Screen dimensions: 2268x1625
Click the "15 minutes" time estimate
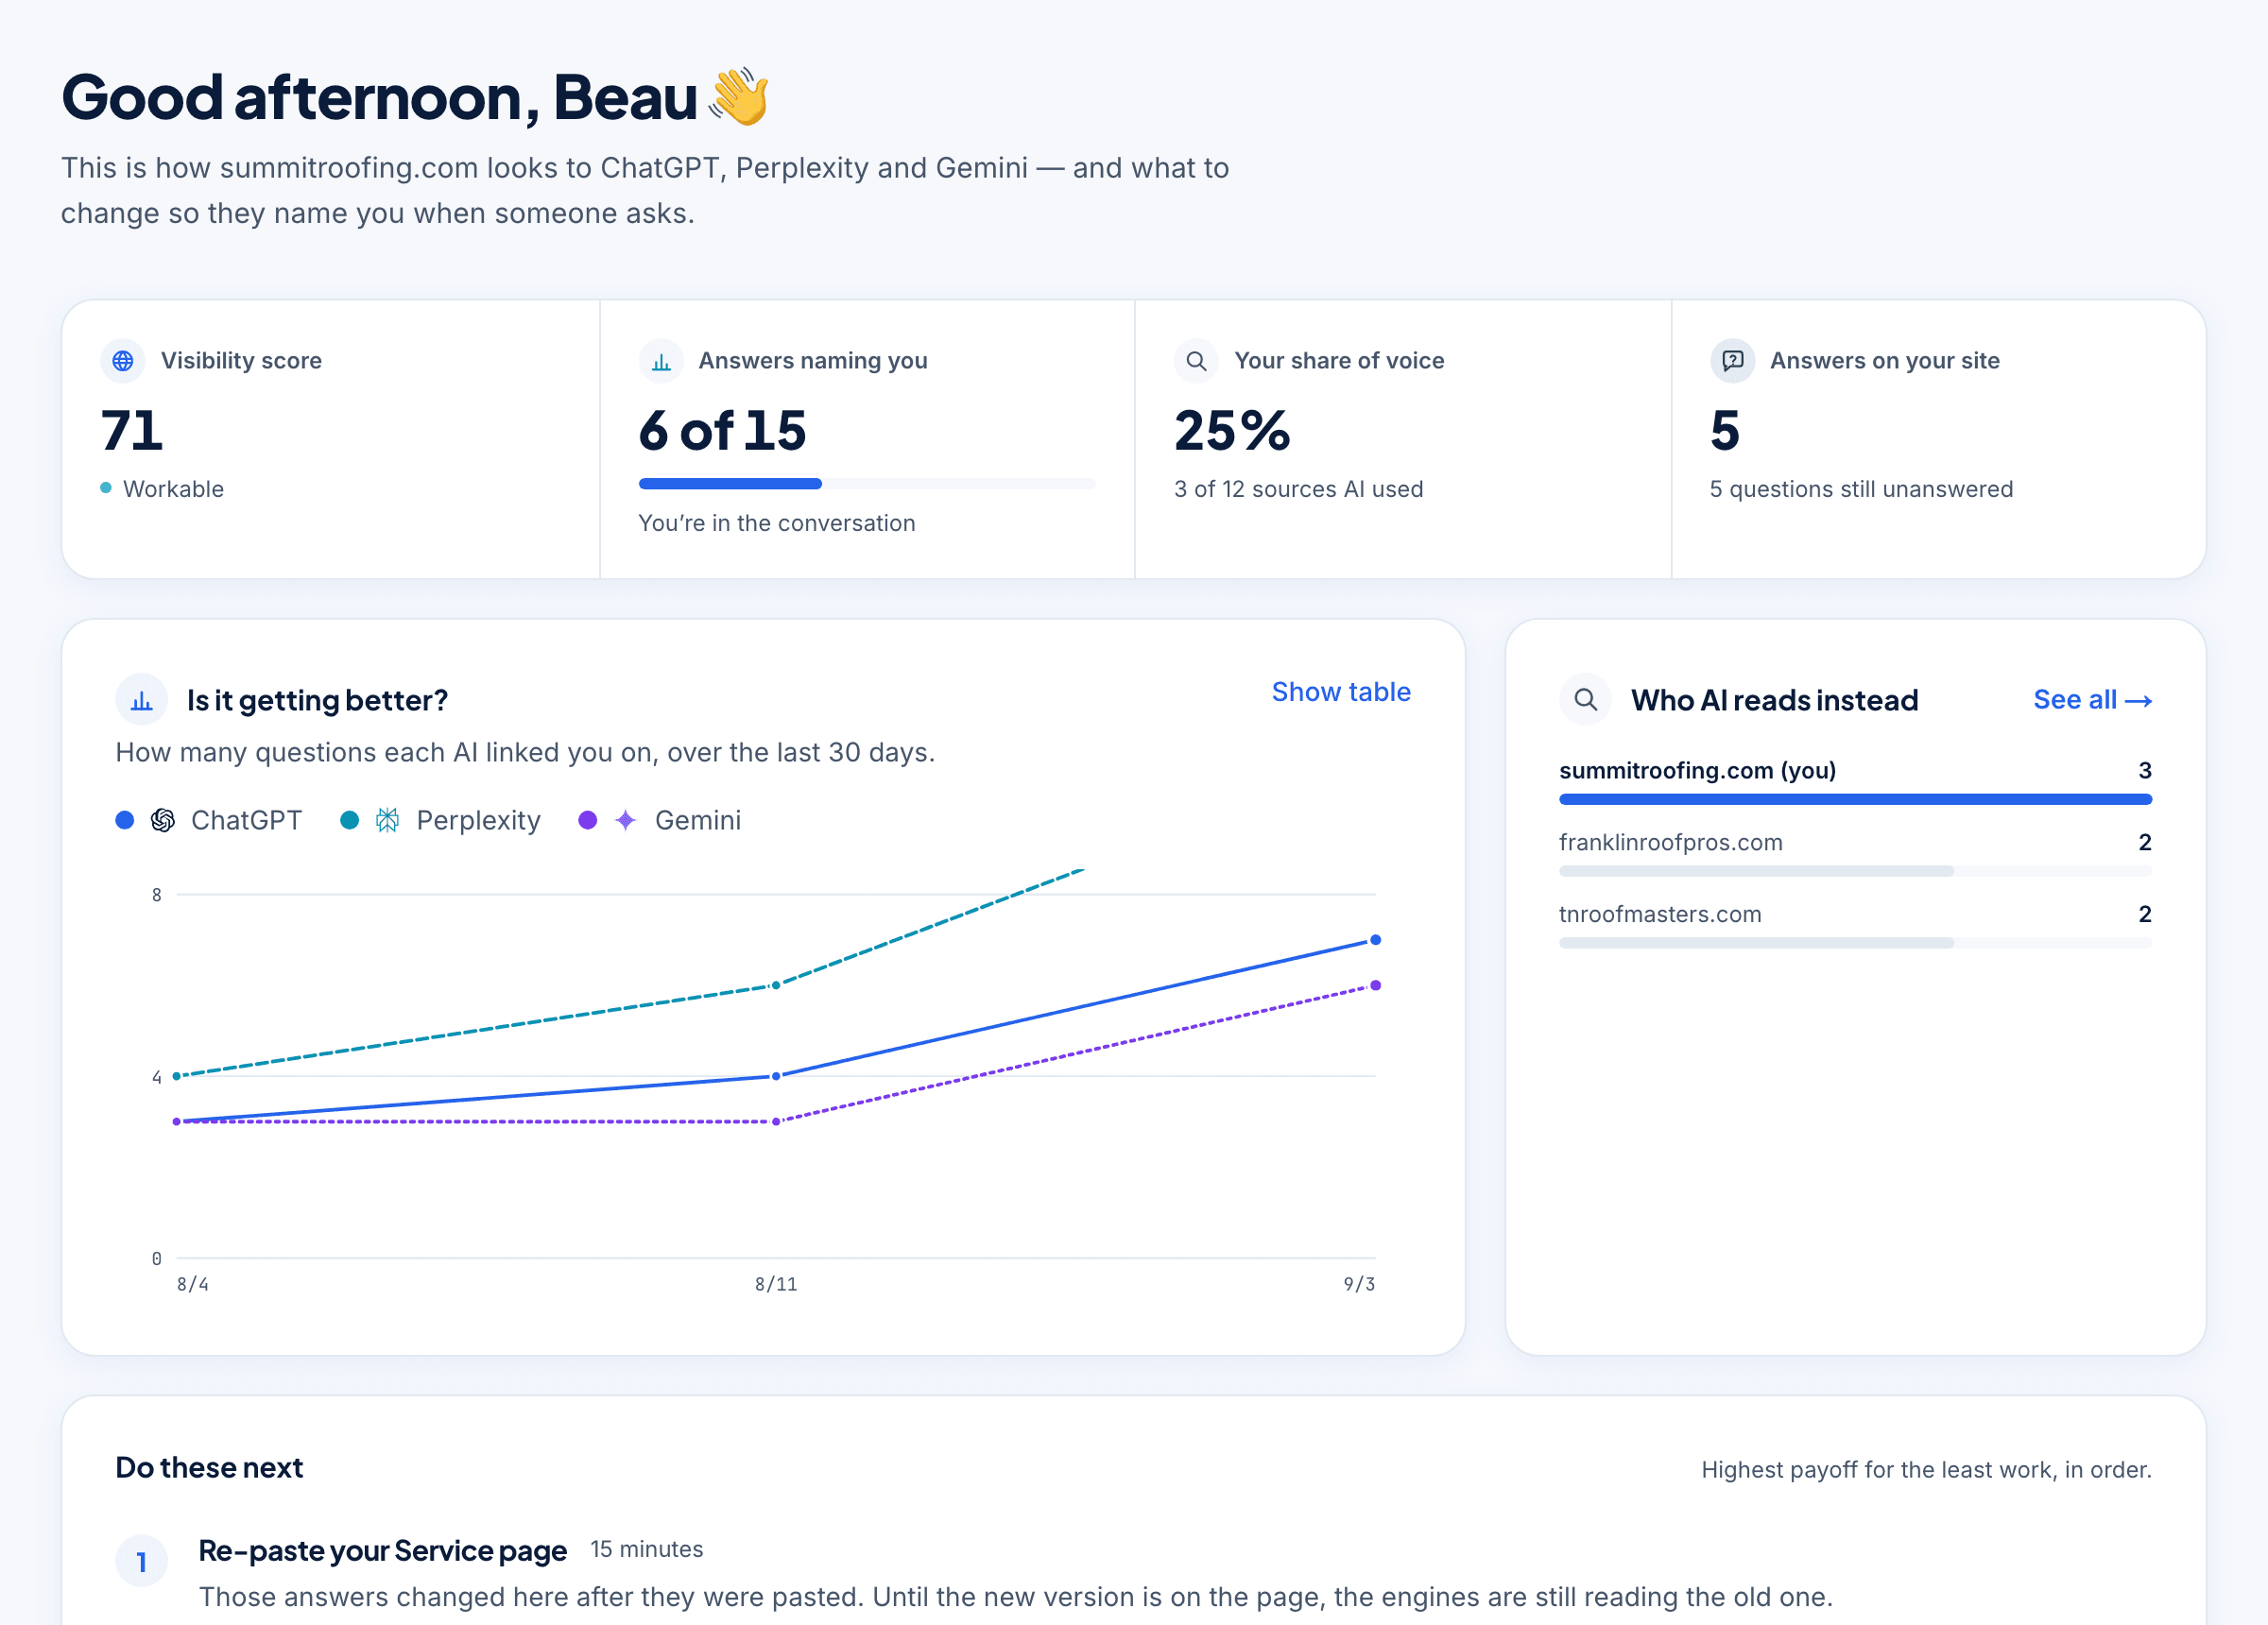tap(647, 1549)
